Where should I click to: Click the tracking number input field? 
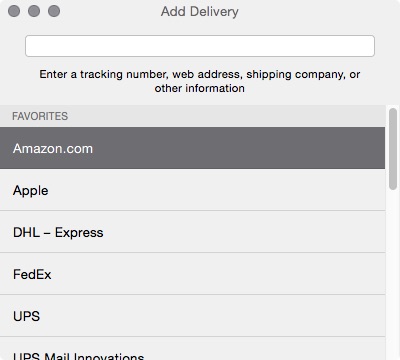pos(200,46)
